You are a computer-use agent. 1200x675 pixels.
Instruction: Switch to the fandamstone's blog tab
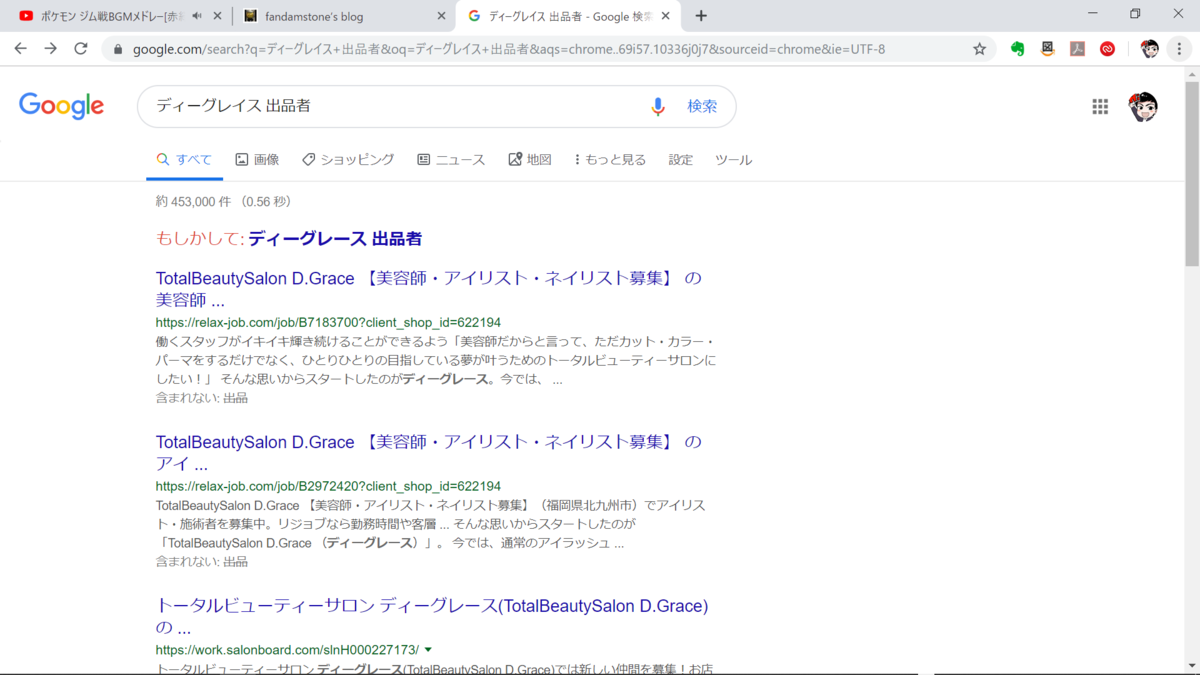pos(343,16)
